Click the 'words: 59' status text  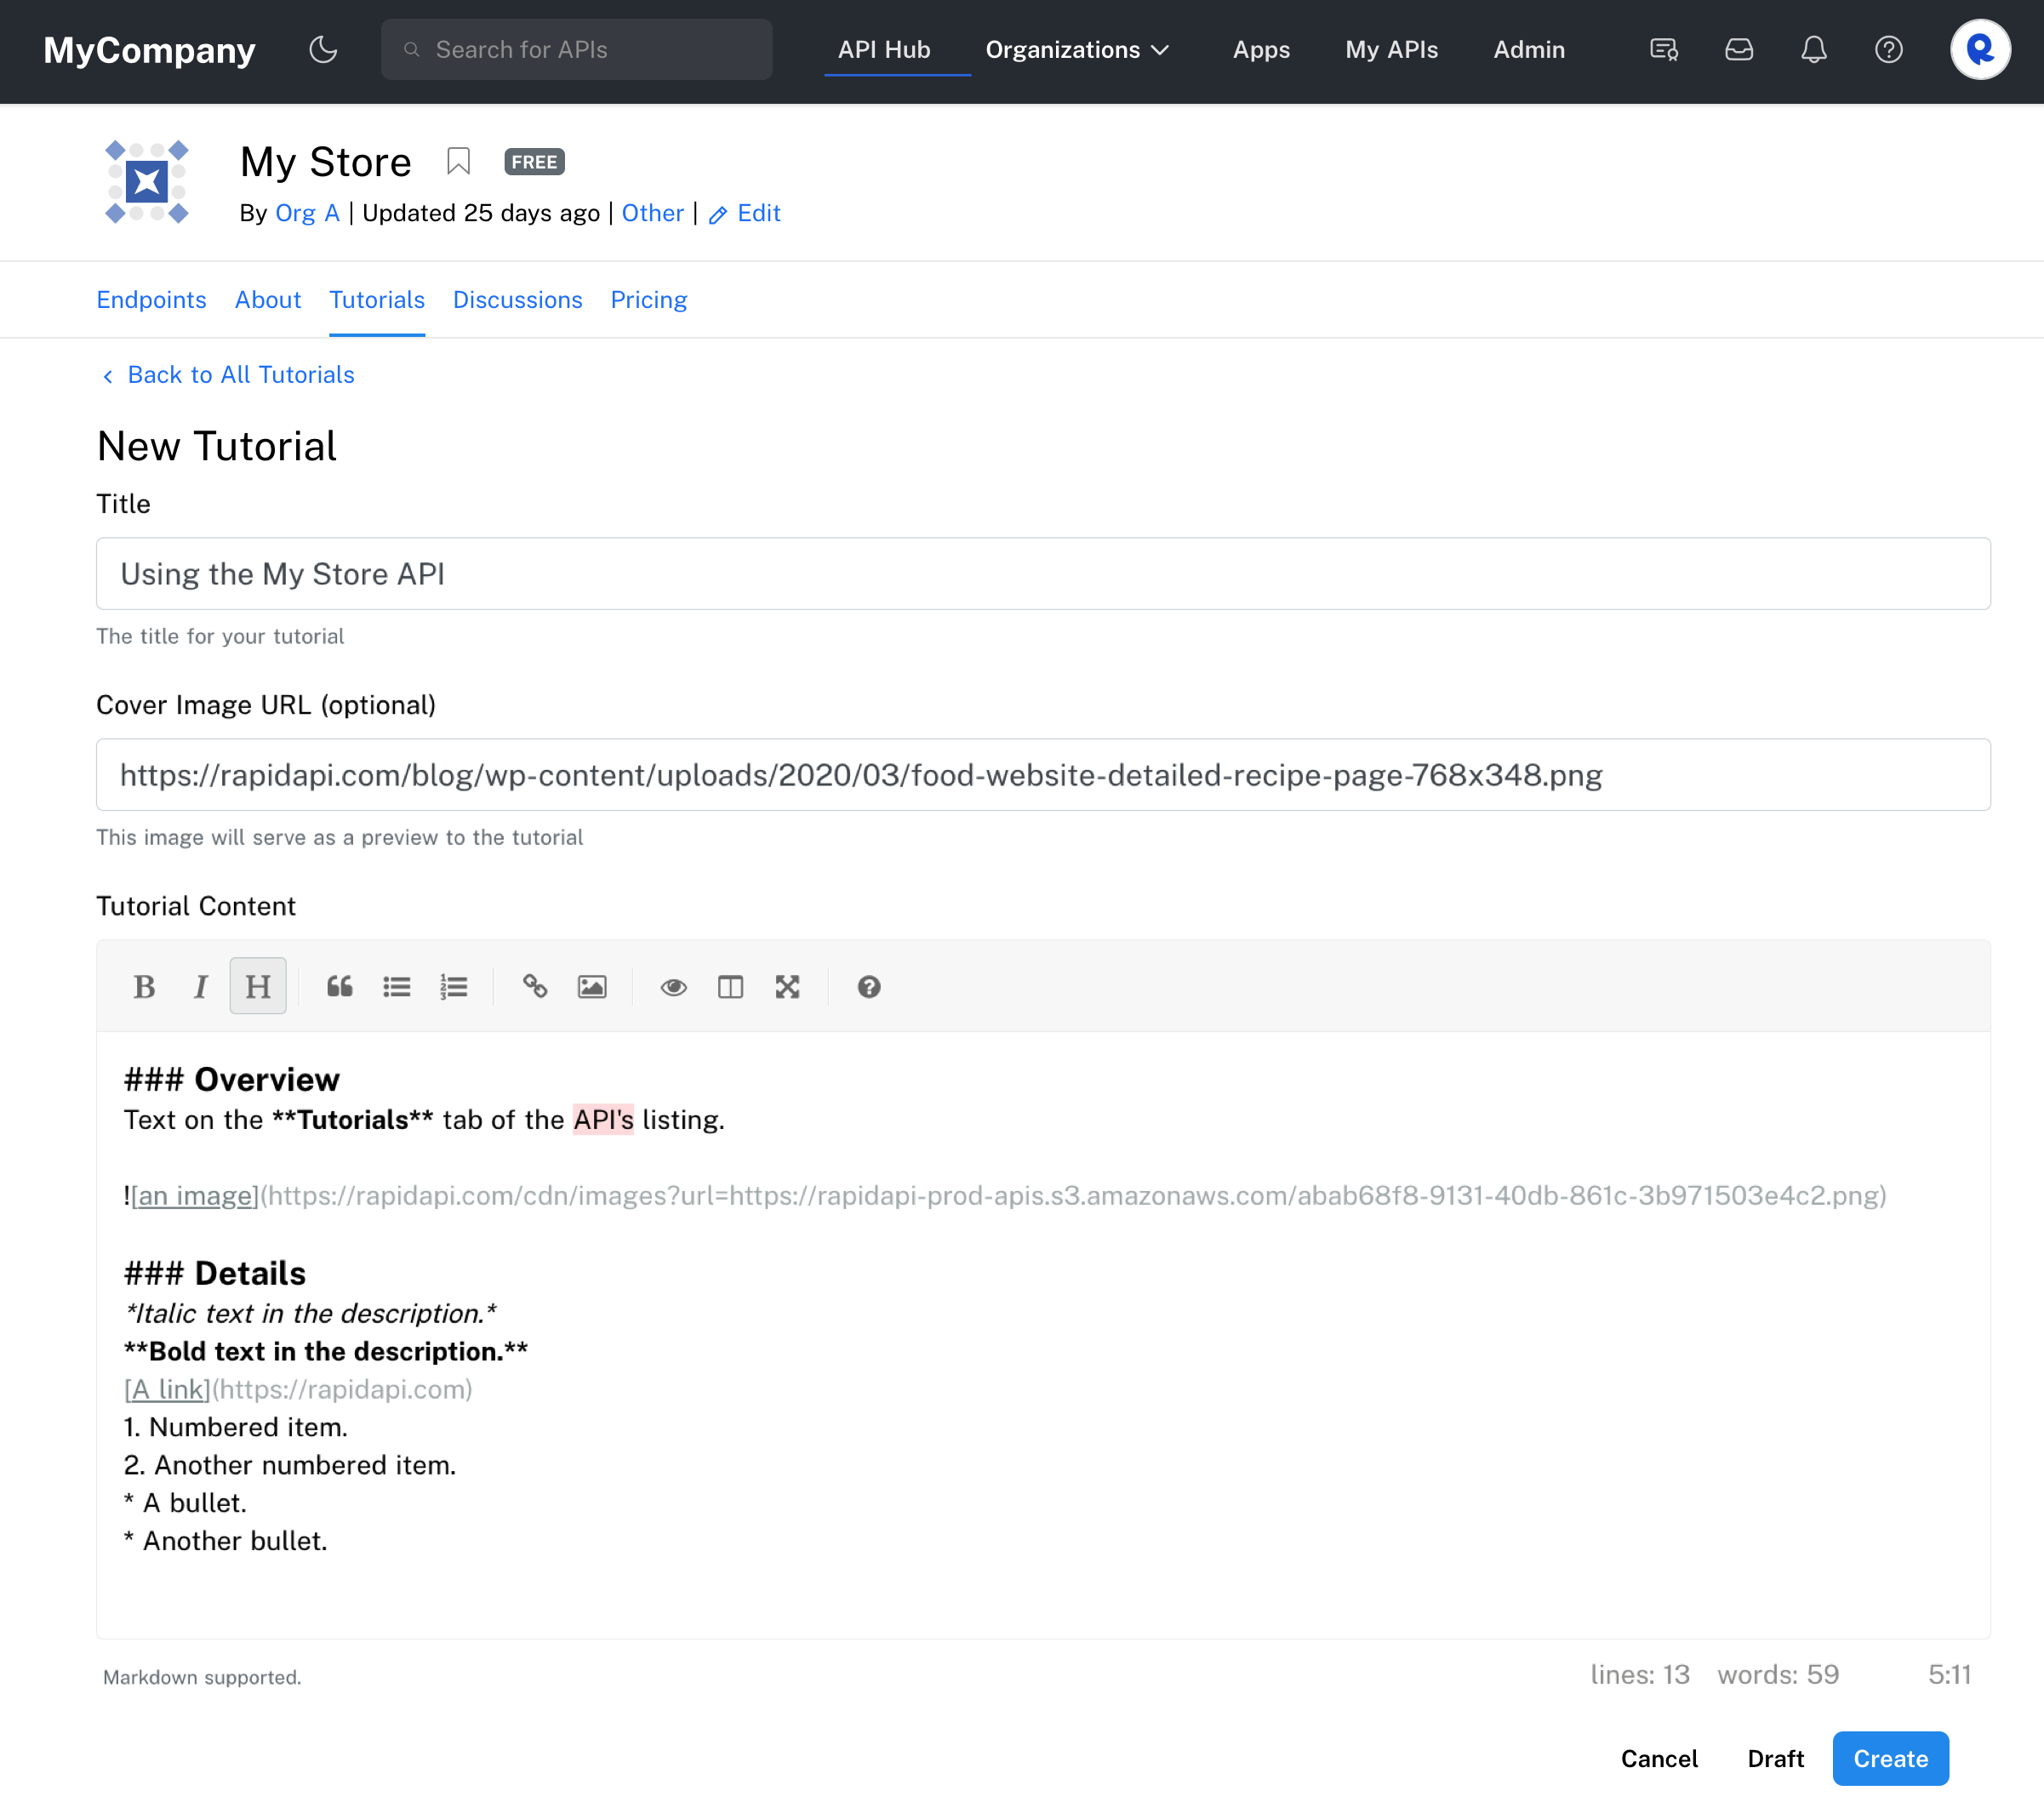[x=1778, y=1675]
